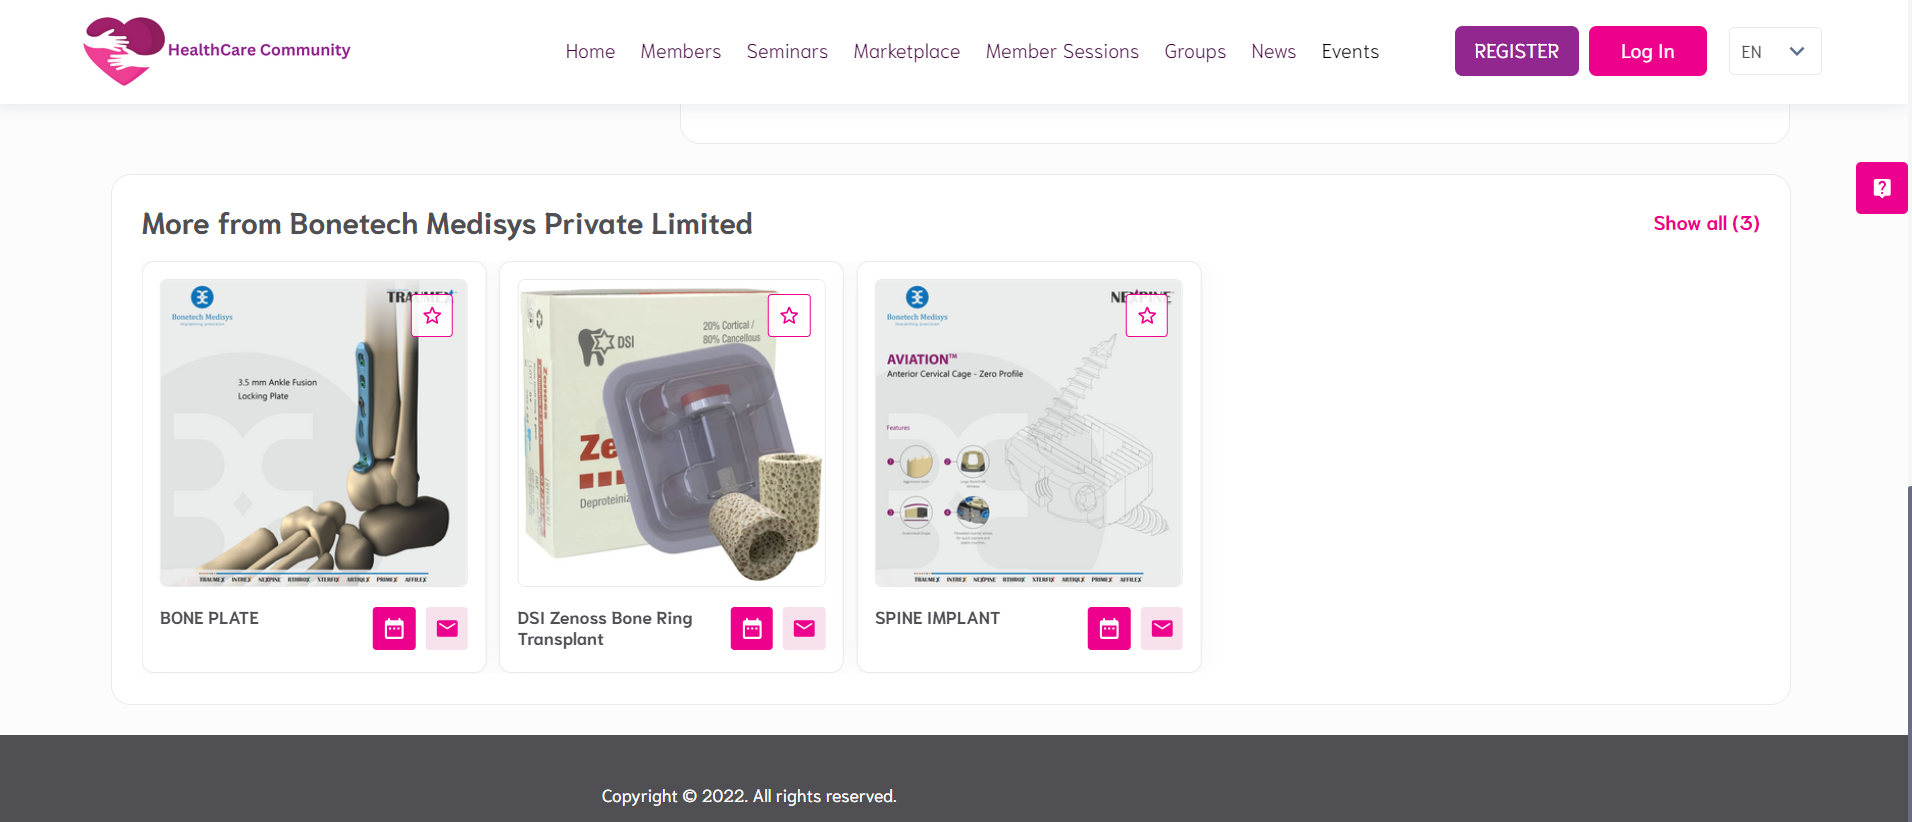
Task: Toggle favorite star on BONE PLATE card
Action: click(x=432, y=316)
